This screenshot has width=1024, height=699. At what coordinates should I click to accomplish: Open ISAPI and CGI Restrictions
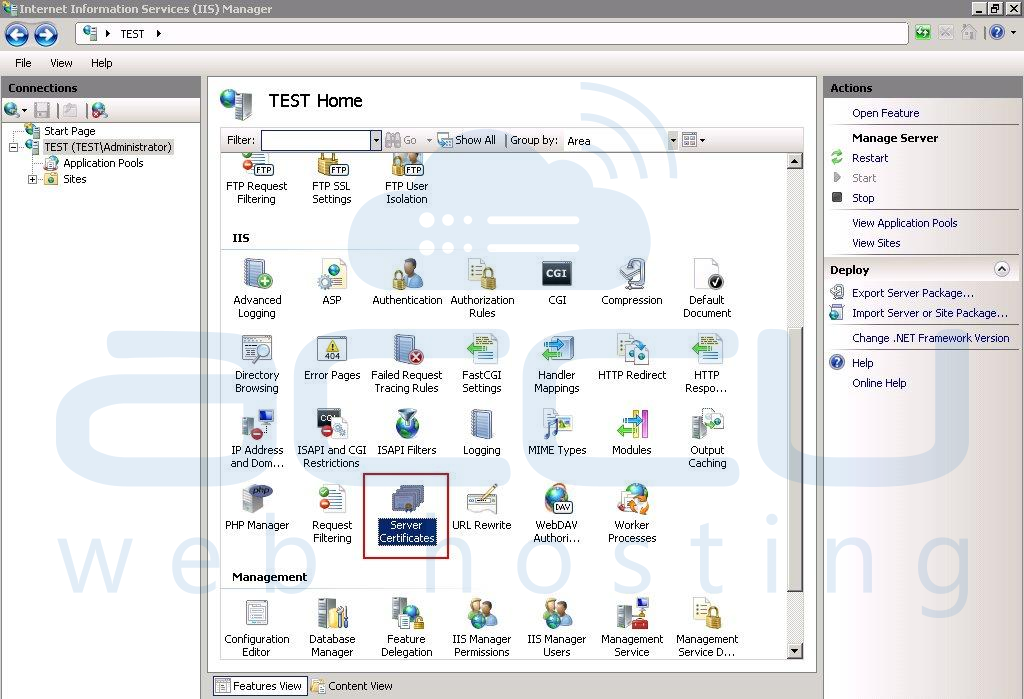[x=331, y=439]
